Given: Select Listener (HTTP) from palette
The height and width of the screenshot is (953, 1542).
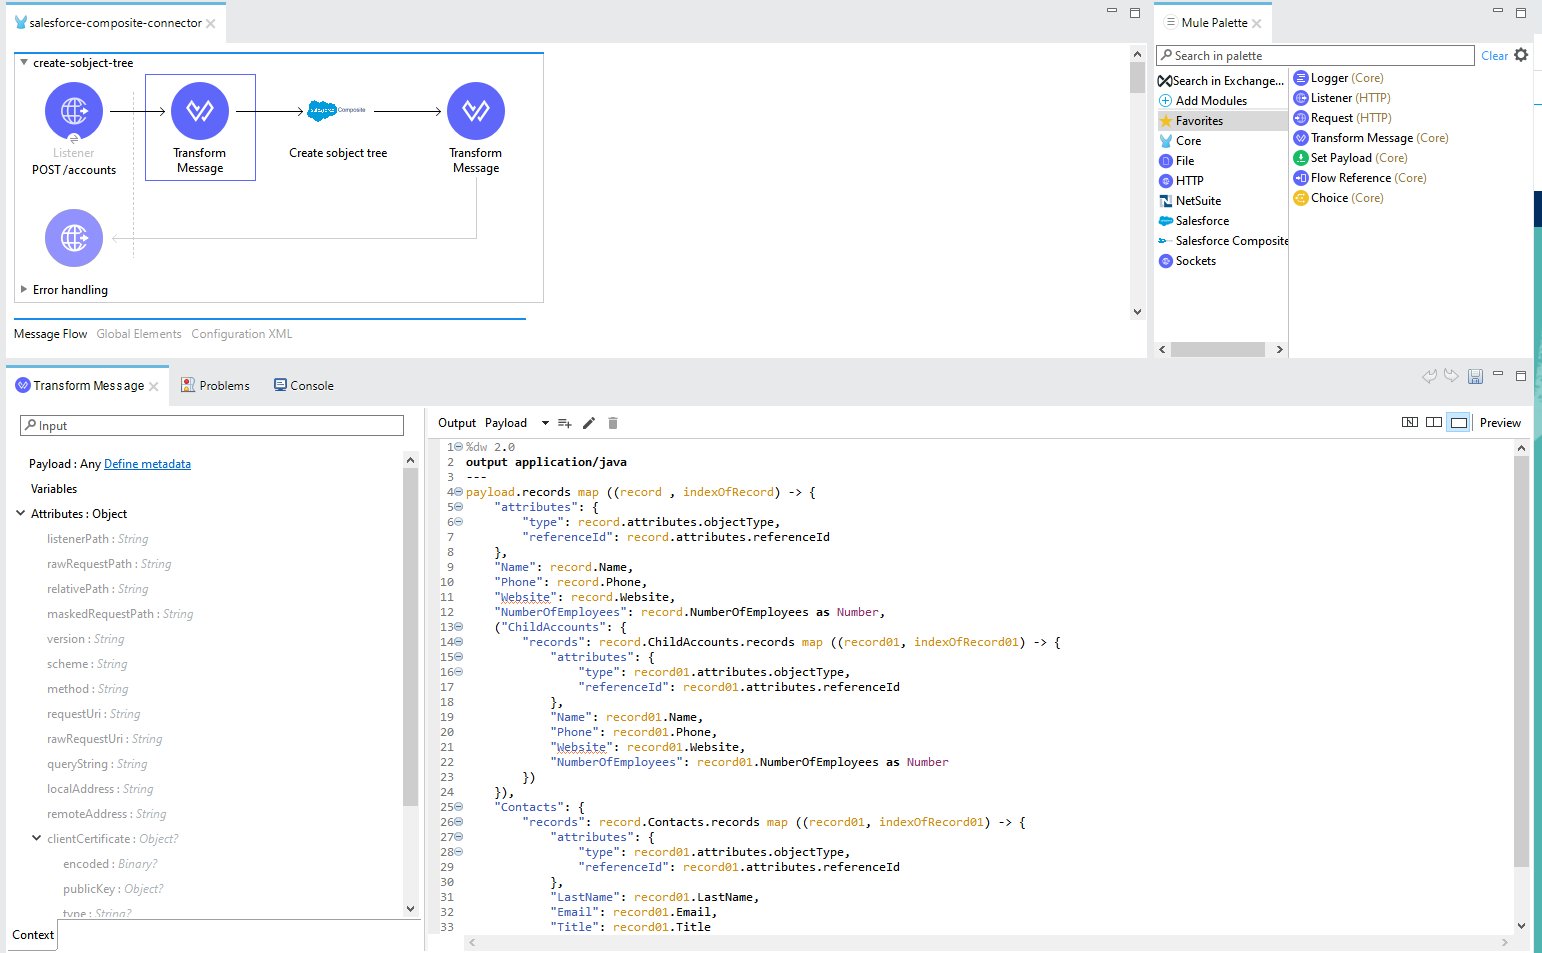Looking at the screenshot, I should [x=1341, y=98].
